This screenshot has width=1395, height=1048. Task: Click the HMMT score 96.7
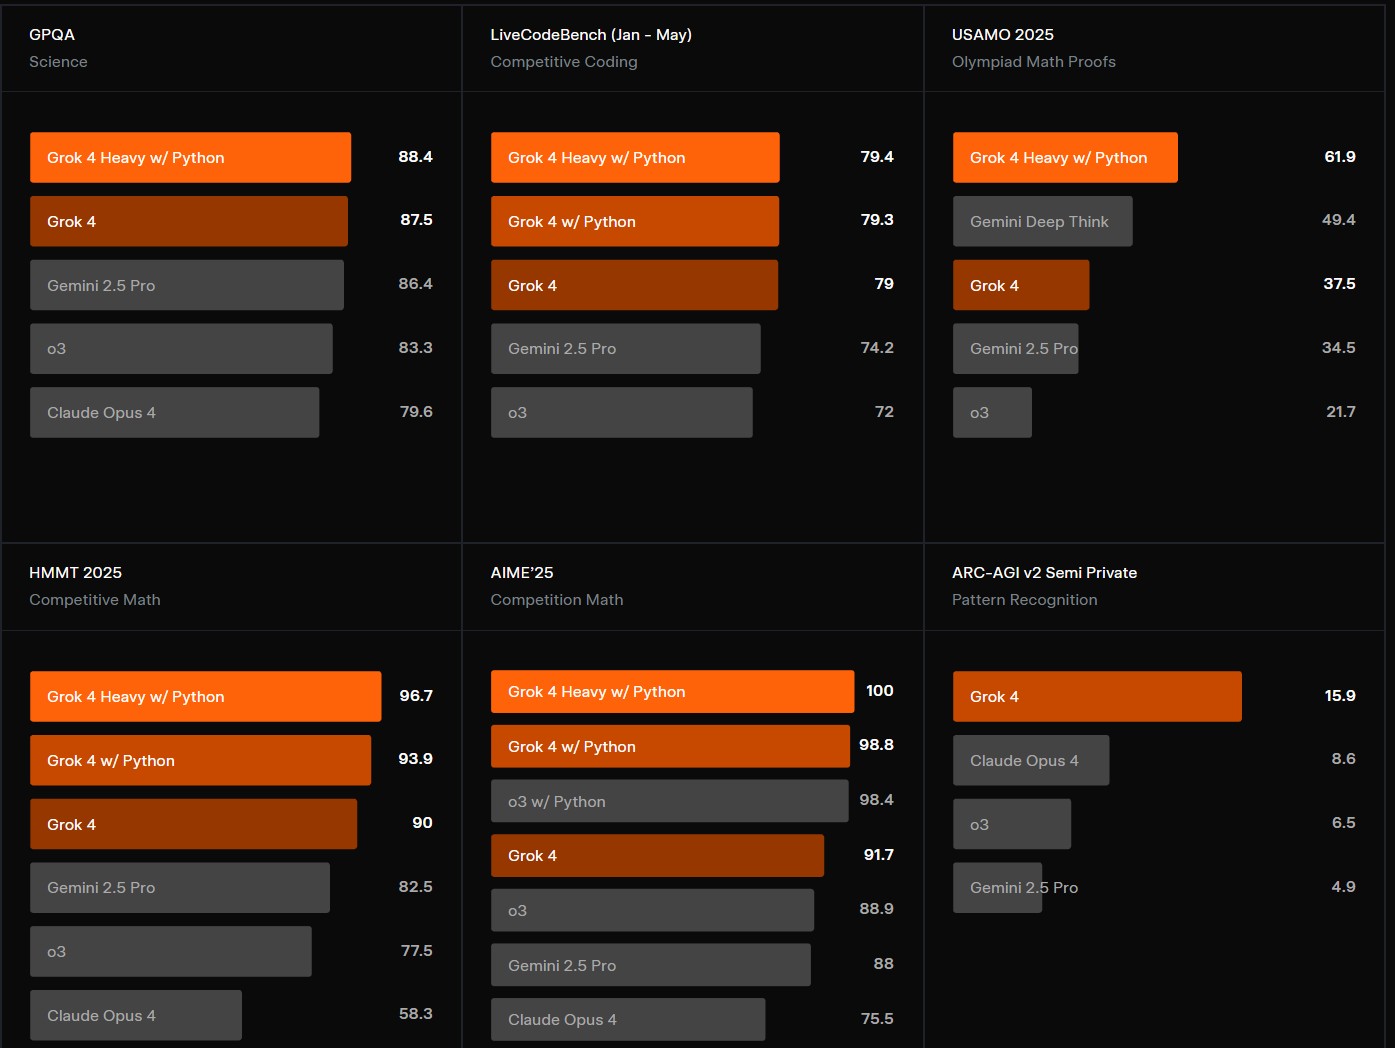pyautogui.click(x=416, y=696)
